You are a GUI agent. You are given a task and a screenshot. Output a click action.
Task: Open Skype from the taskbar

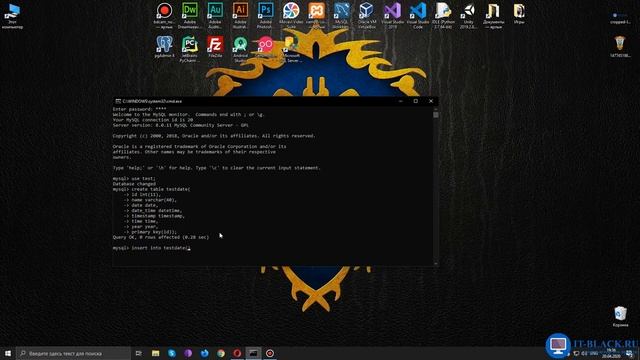pyautogui.click(x=172, y=353)
